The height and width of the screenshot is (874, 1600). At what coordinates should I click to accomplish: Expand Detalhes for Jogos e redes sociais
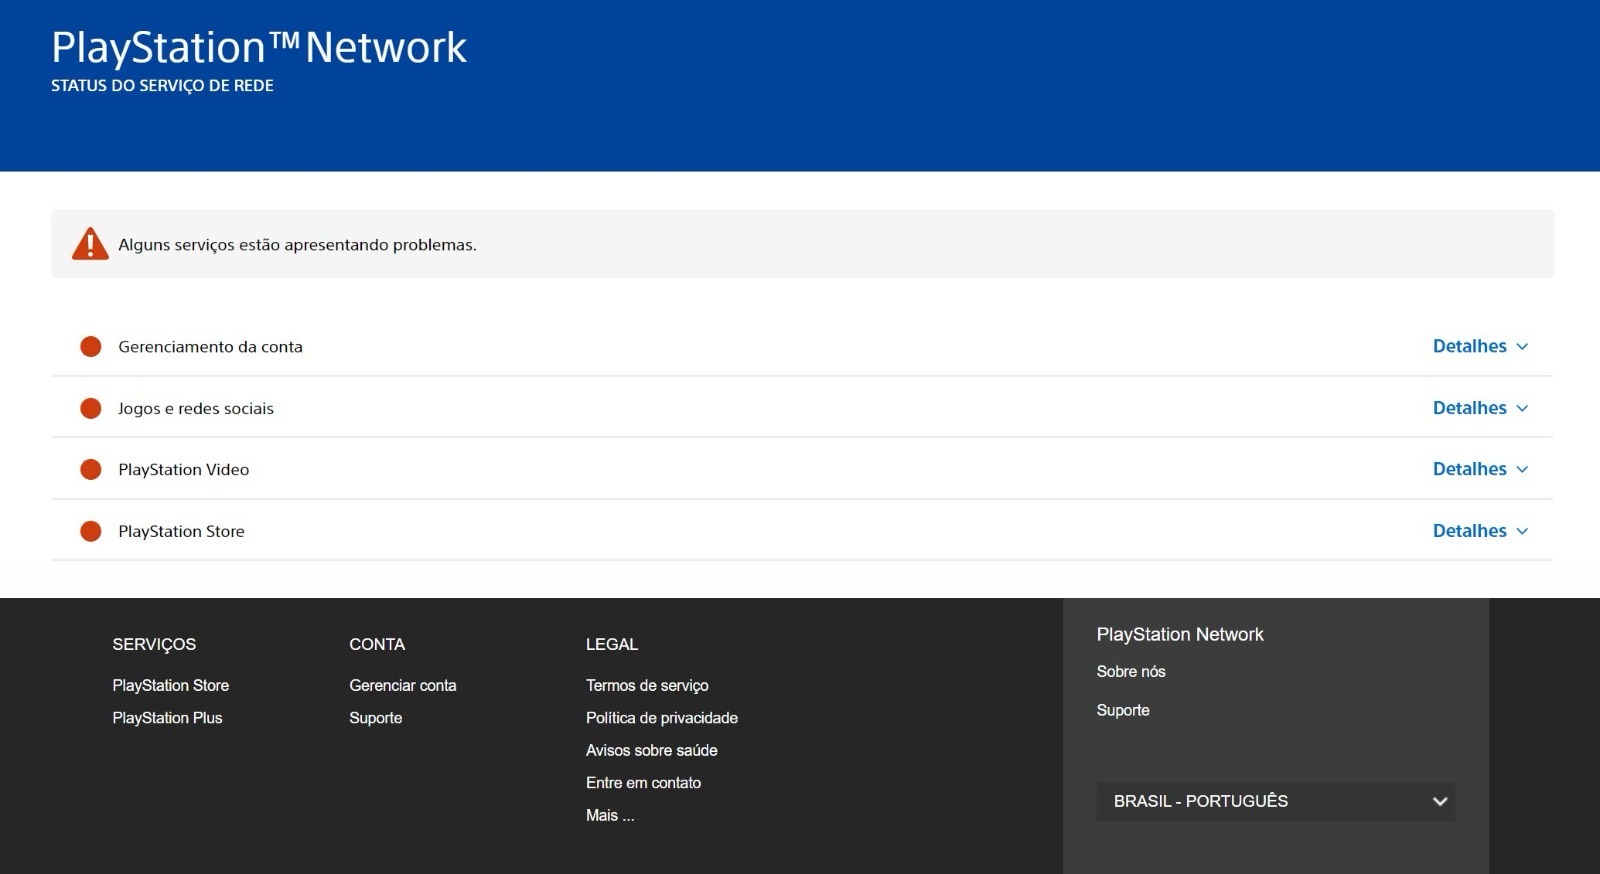tap(1480, 408)
